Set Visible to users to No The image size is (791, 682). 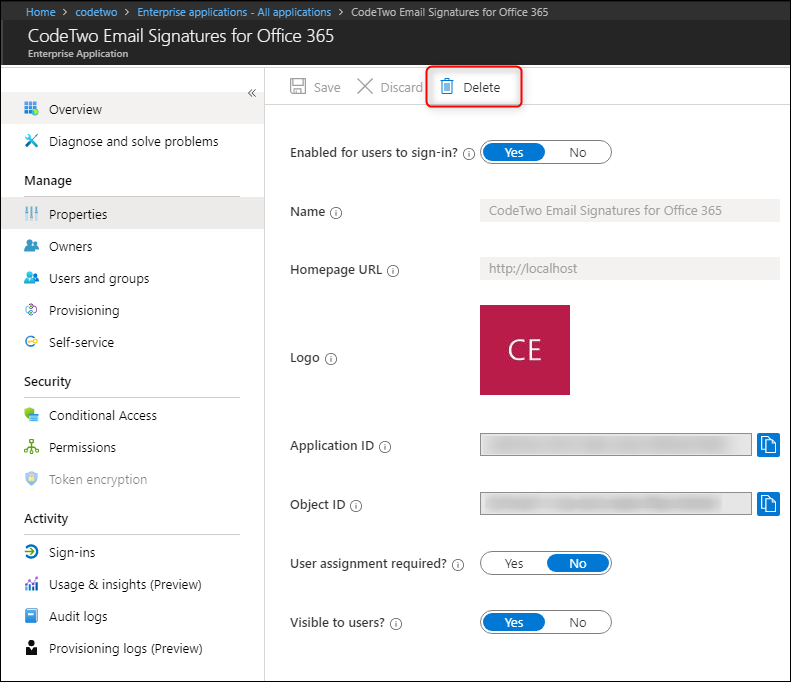coord(578,622)
